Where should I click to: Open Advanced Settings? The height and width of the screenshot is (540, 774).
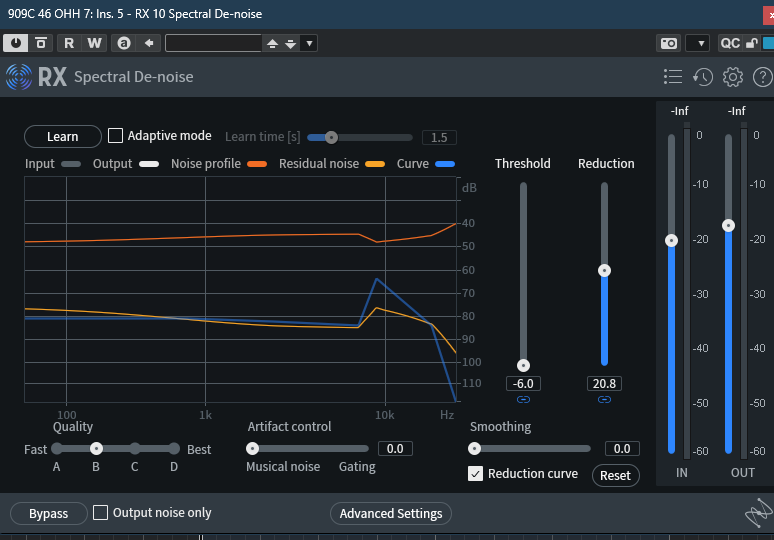[x=391, y=514]
